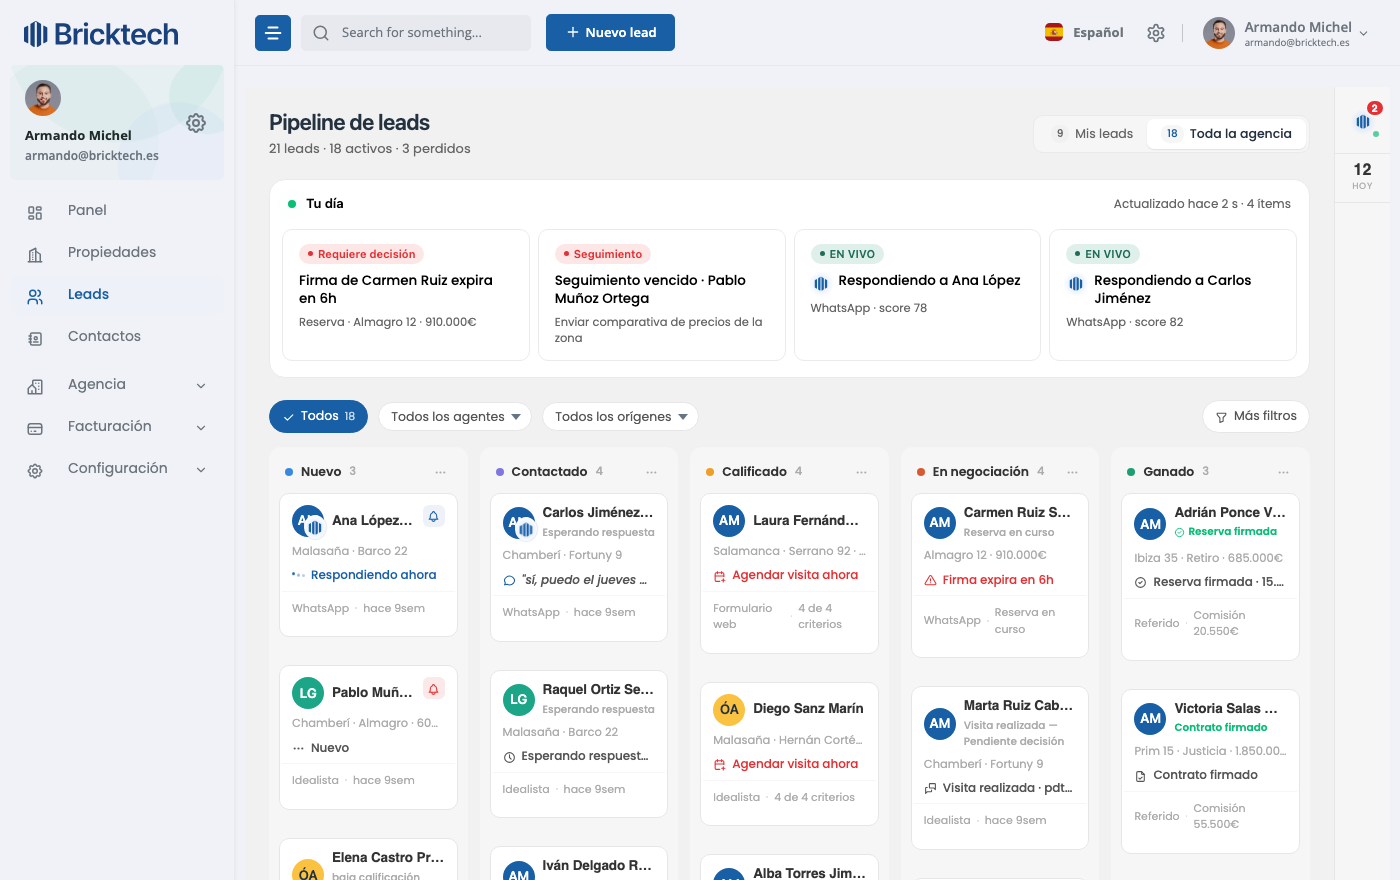Click the Panel dashboard icon

(35, 212)
